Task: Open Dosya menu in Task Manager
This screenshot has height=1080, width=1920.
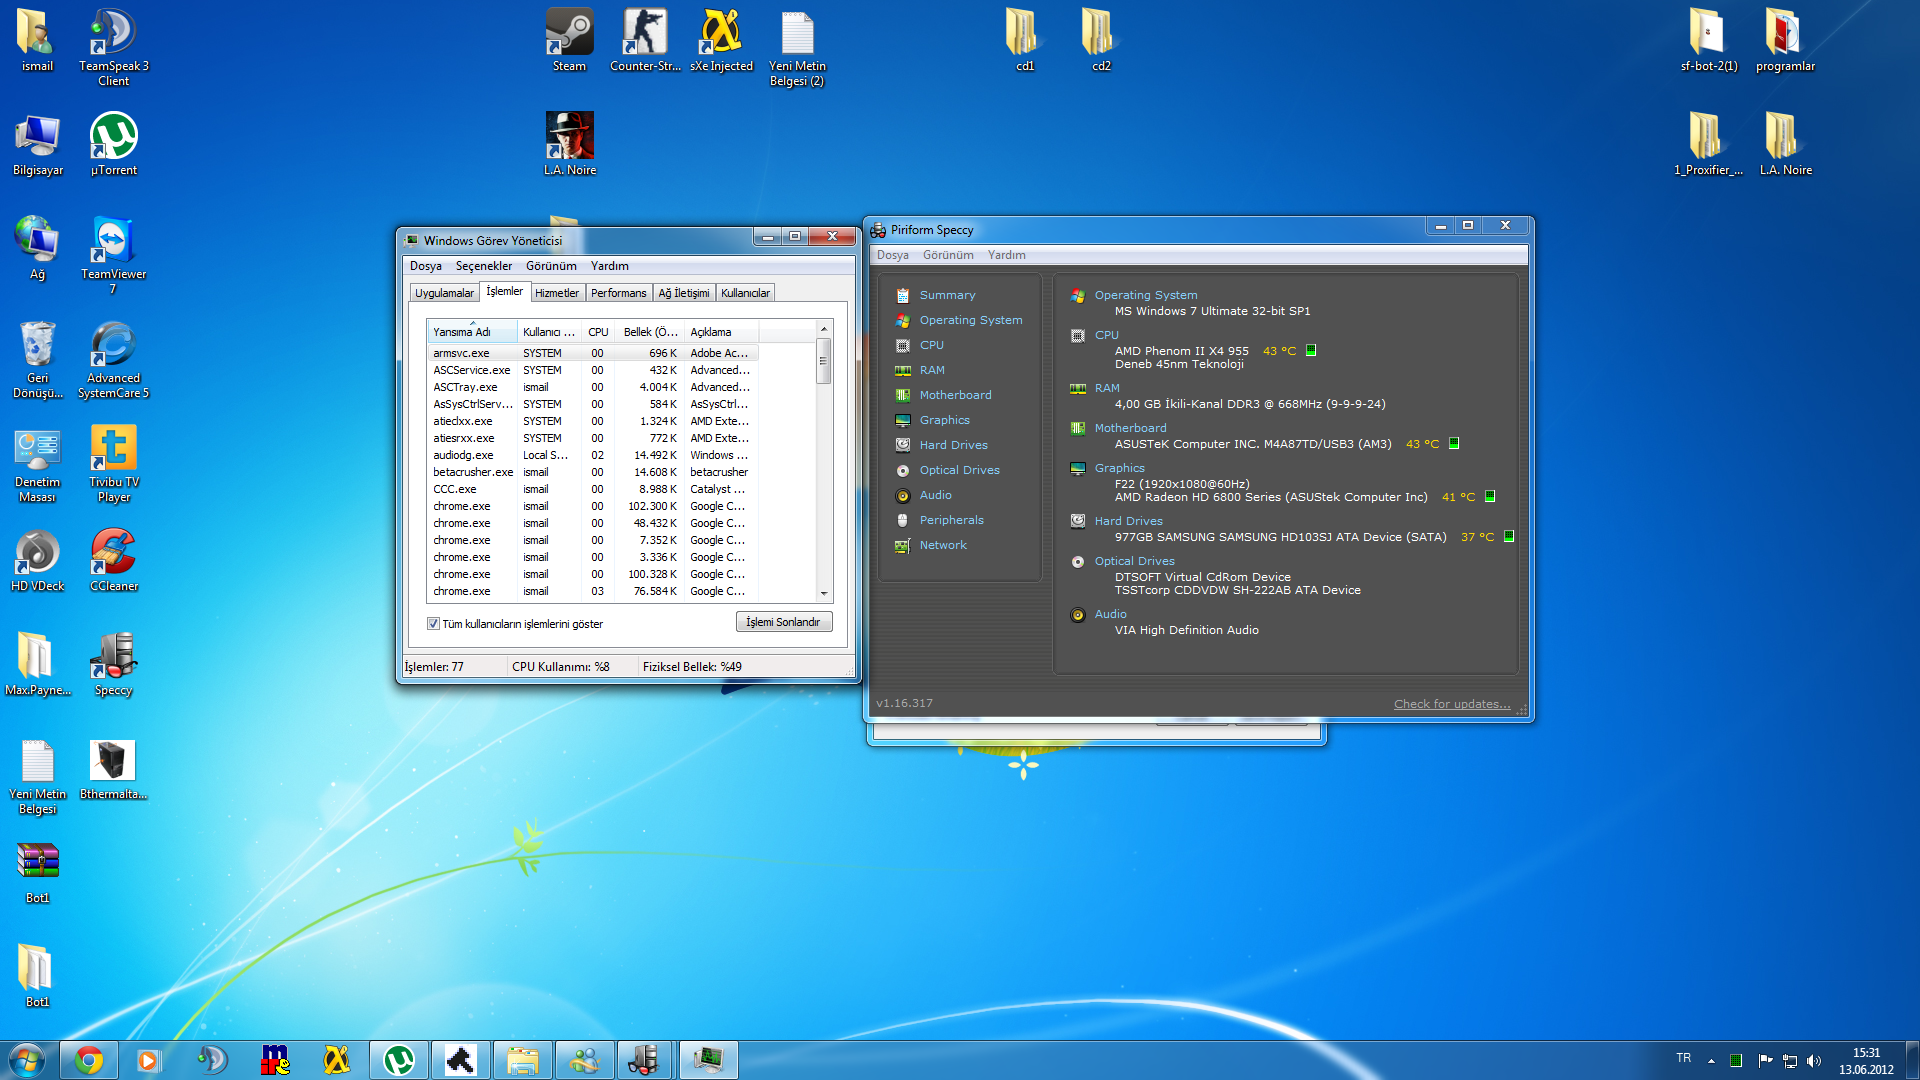Action: 427,265
